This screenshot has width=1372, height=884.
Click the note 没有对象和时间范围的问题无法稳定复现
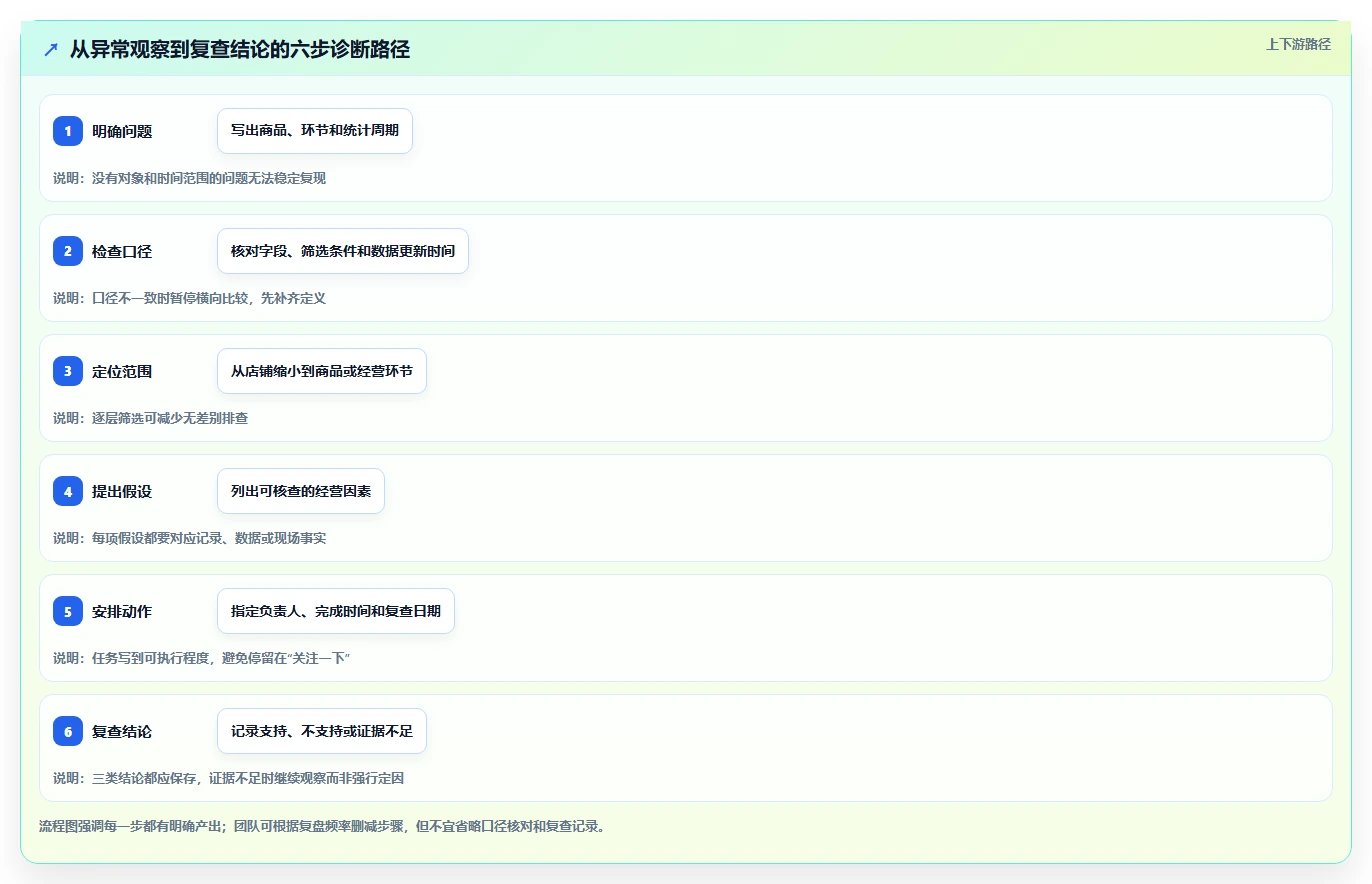point(209,178)
